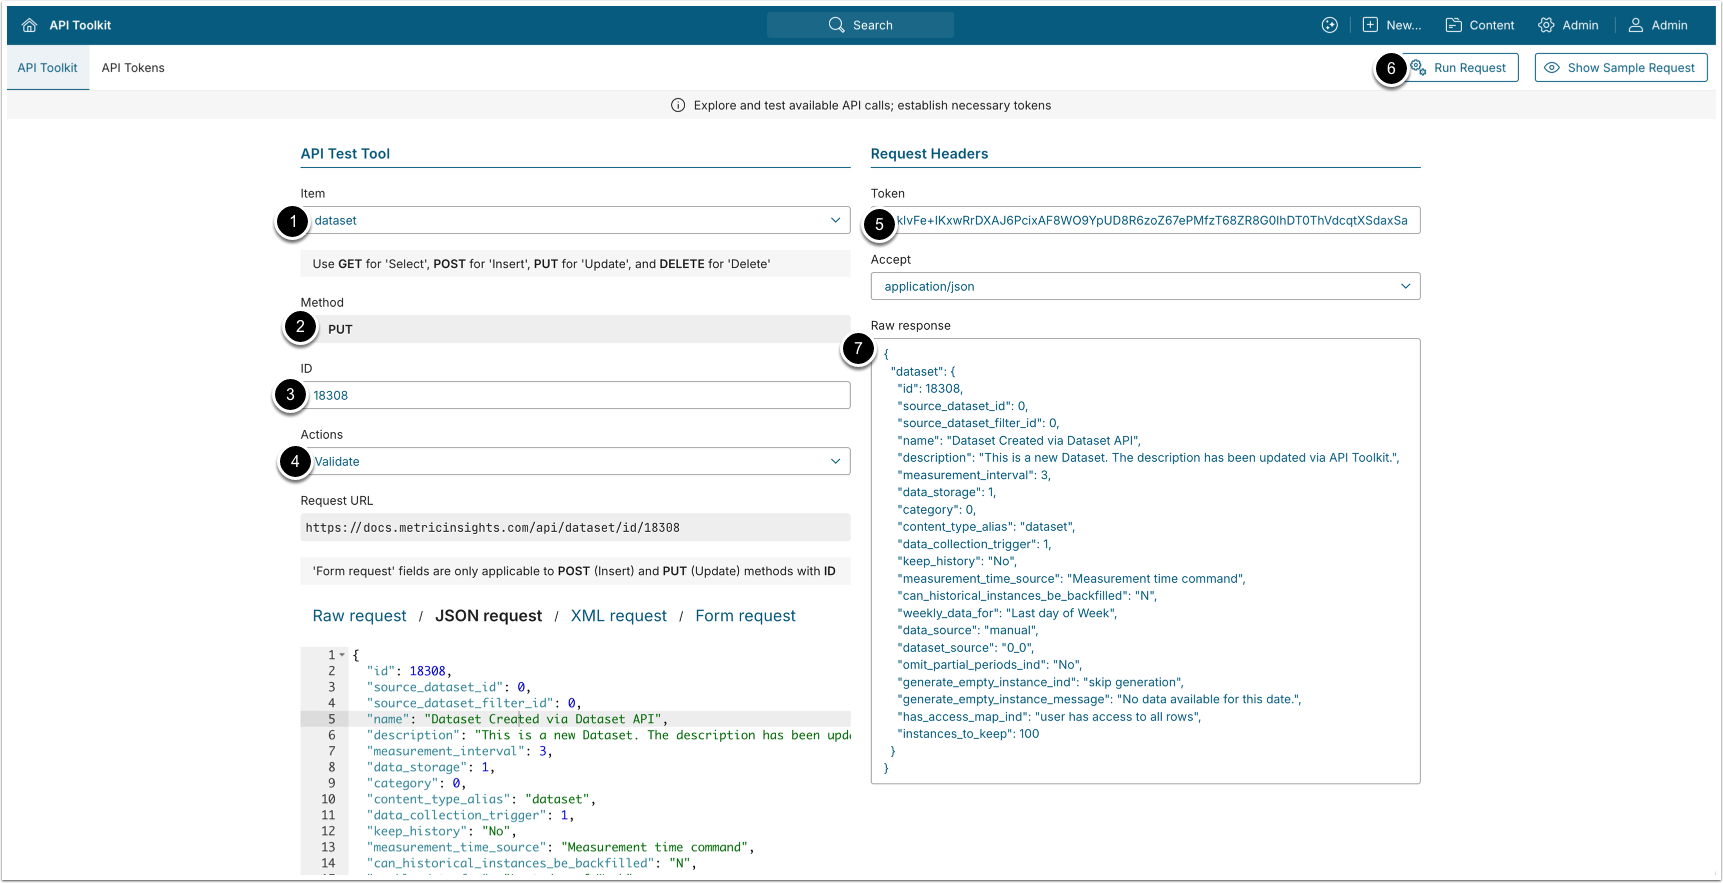Click Show Sample Request button
The width and height of the screenshot is (1723, 883).
click(1620, 68)
